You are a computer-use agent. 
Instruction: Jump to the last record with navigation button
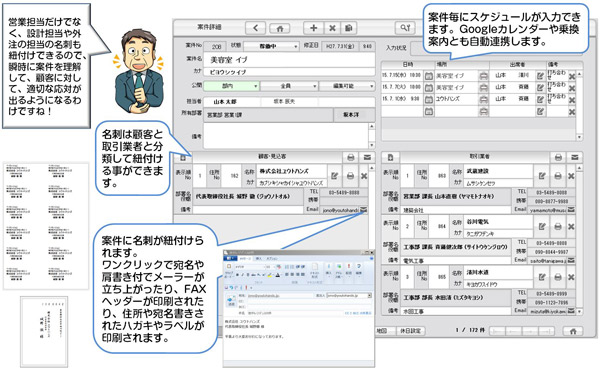[547, 331]
